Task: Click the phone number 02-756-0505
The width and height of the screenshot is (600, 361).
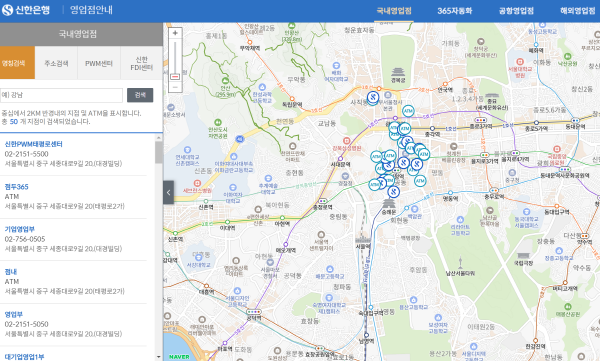Action: click(25, 239)
